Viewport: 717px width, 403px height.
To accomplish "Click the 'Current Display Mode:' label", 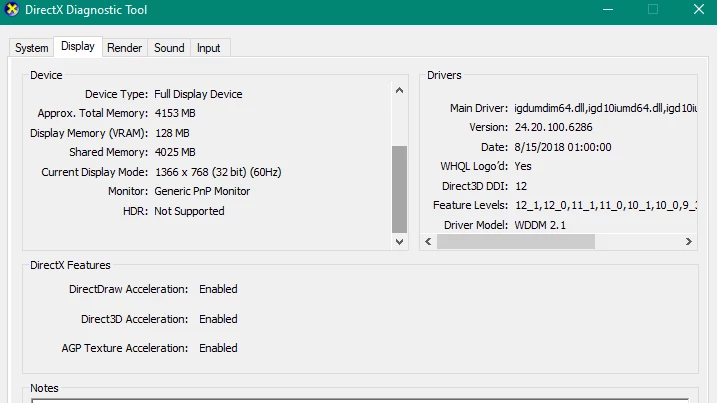I will pos(95,172).
